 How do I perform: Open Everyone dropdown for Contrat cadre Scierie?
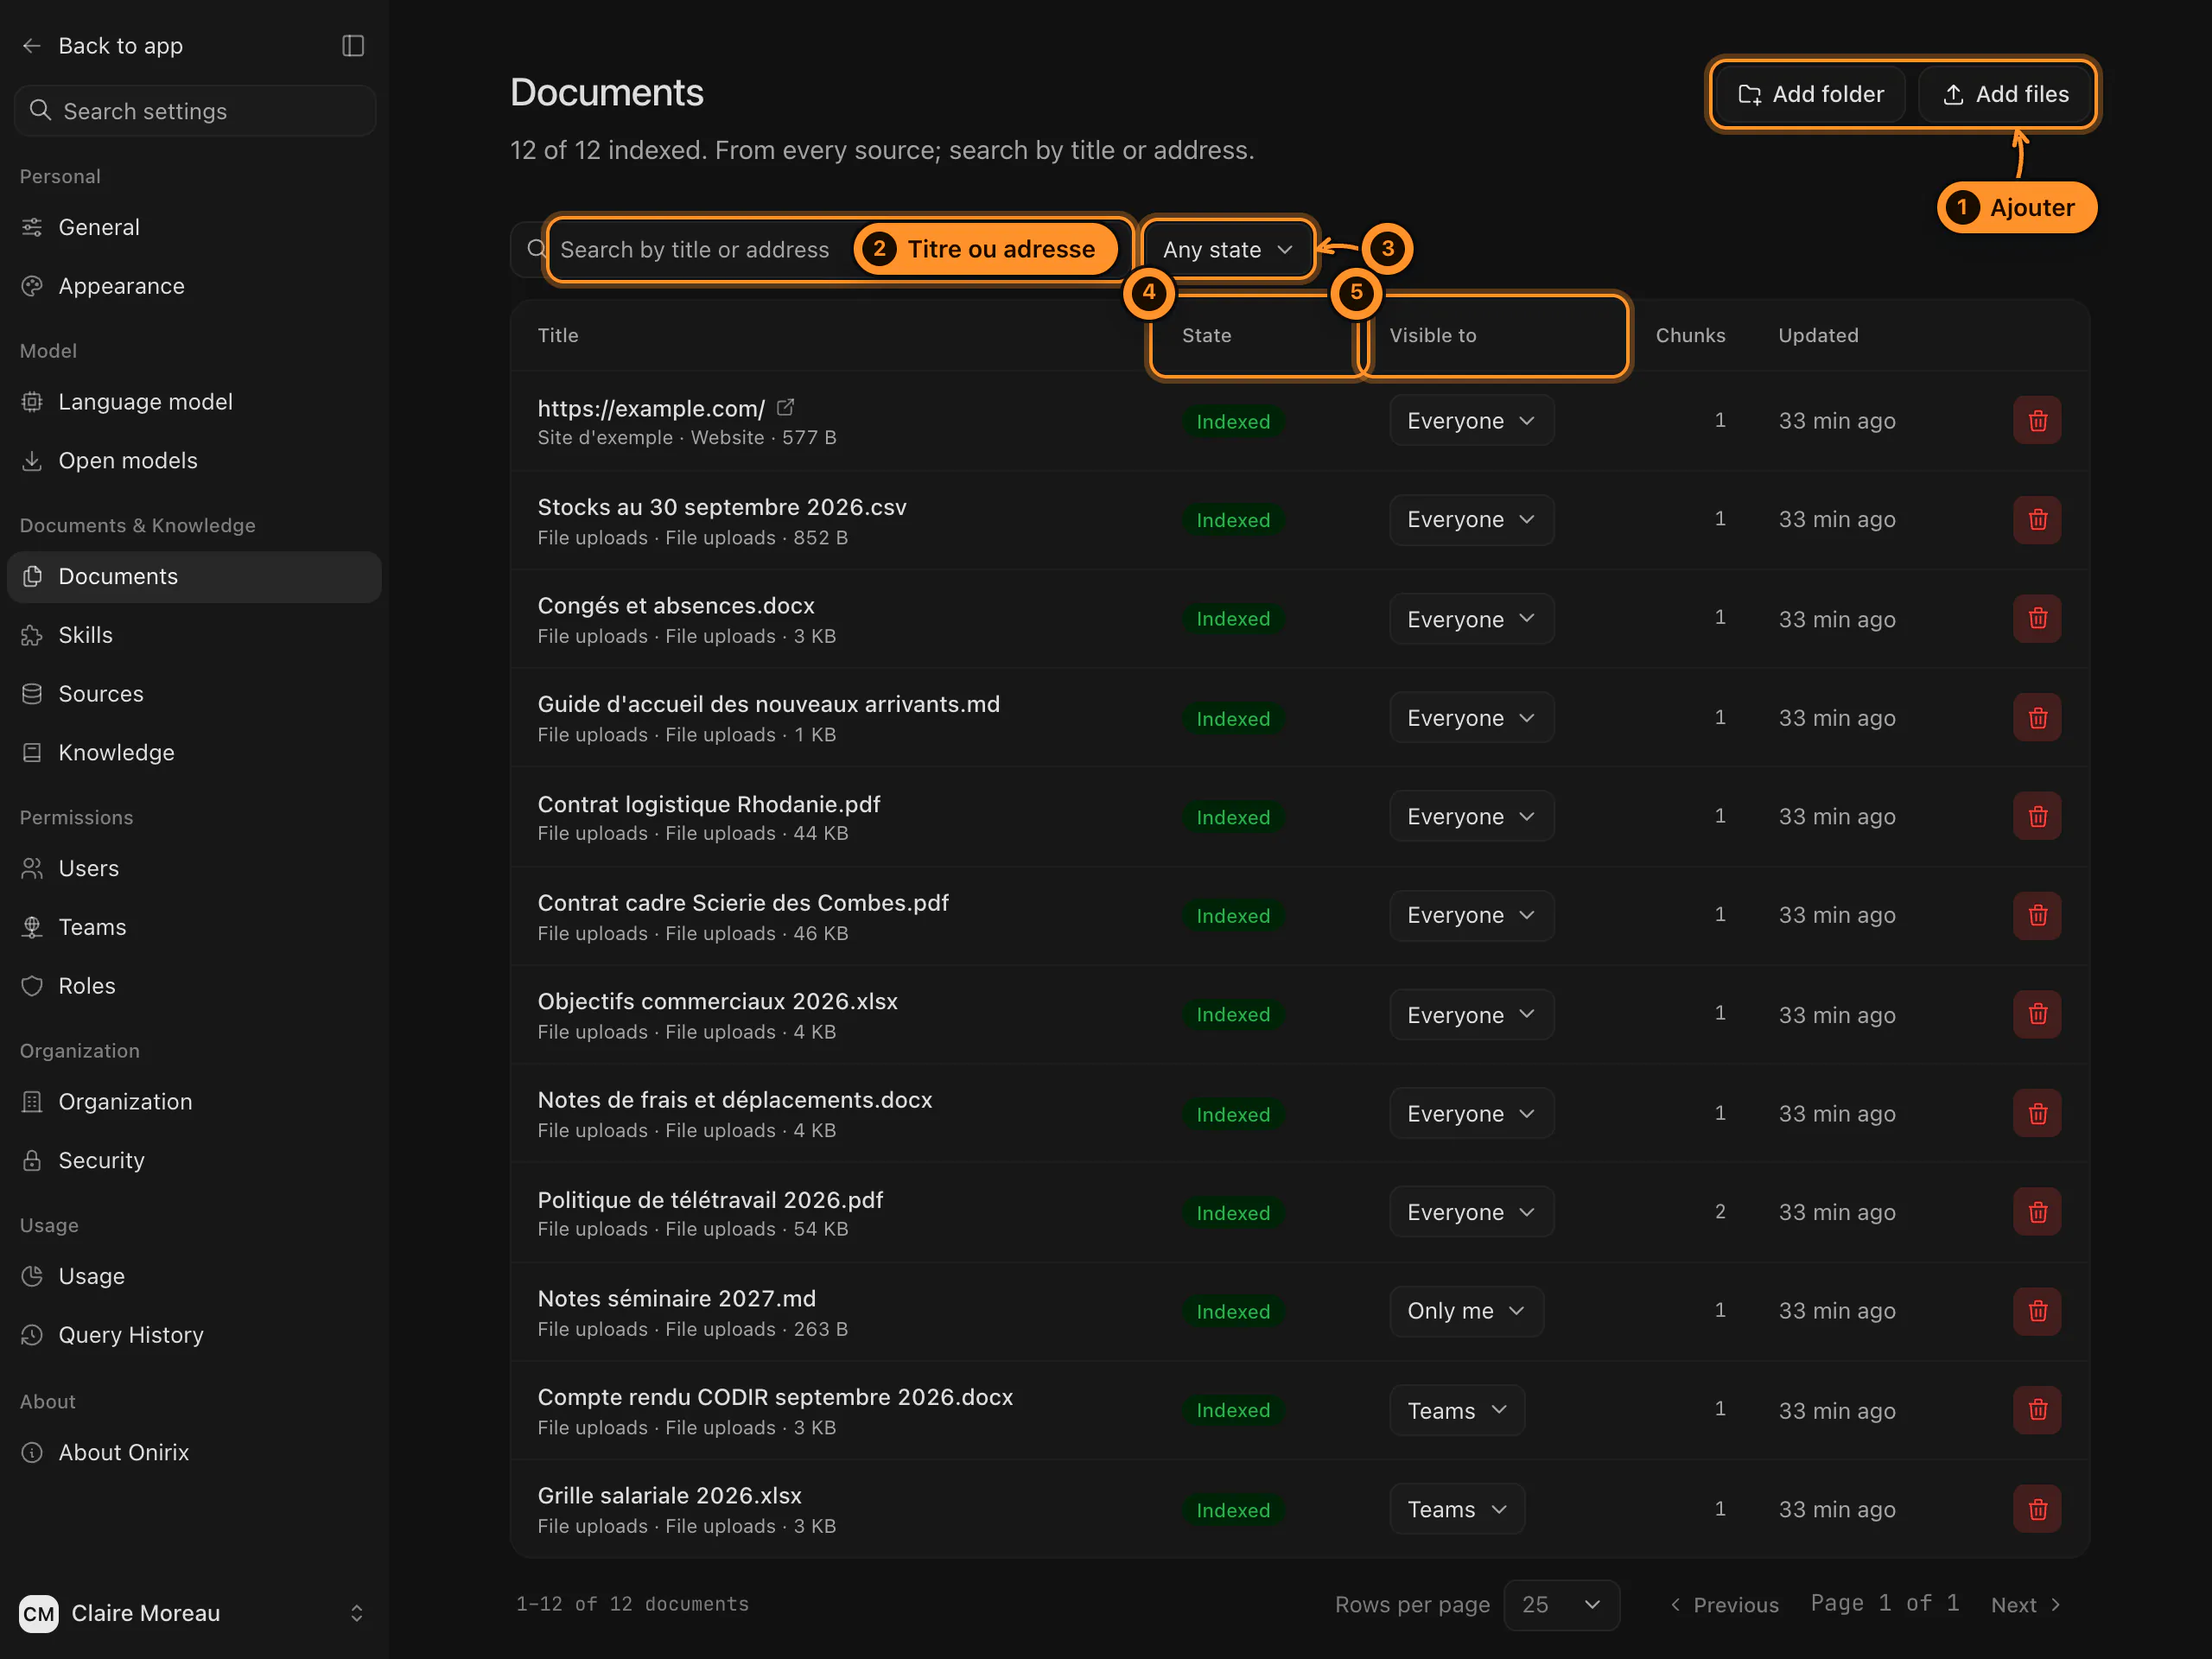(x=1471, y=916)
